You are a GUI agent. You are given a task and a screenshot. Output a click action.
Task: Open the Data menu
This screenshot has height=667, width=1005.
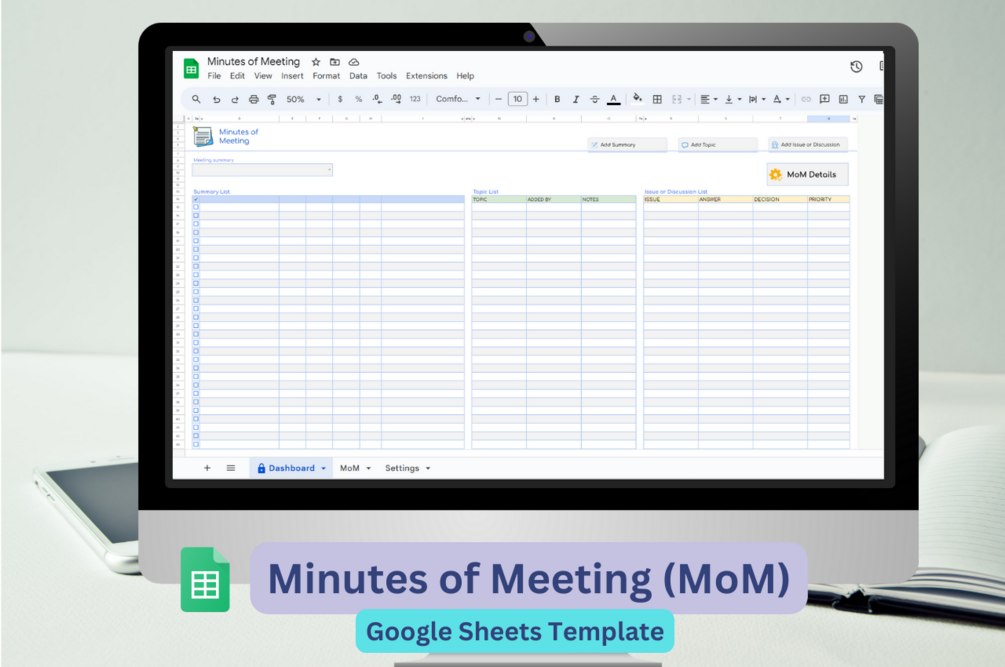click(x=358, y=76)
